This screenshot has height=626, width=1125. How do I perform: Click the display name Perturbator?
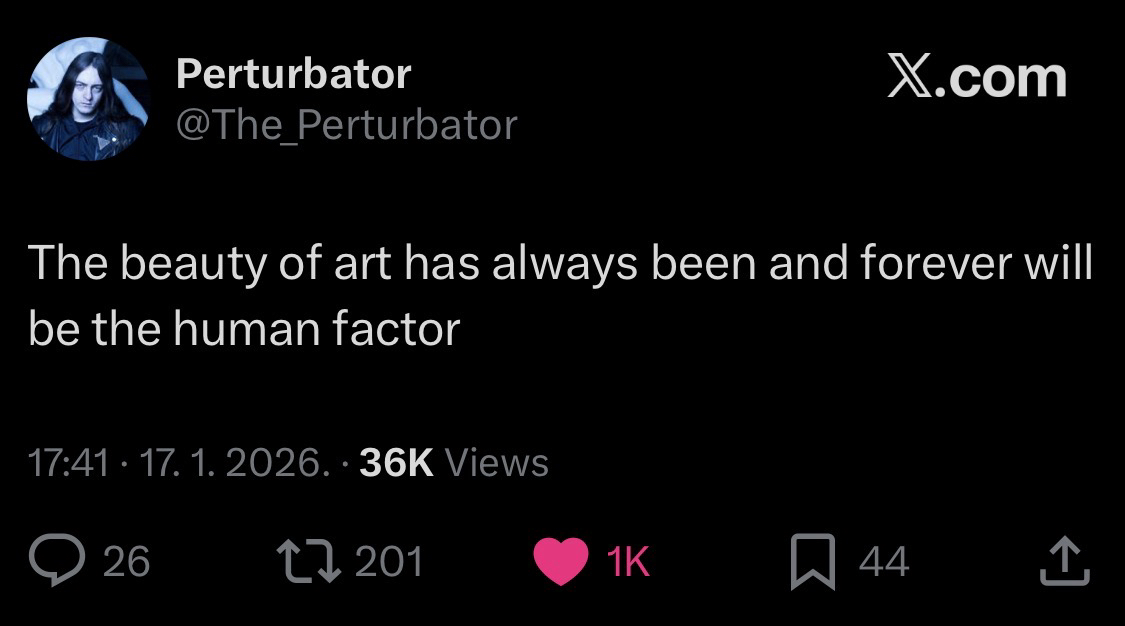(x=293, y=73)
